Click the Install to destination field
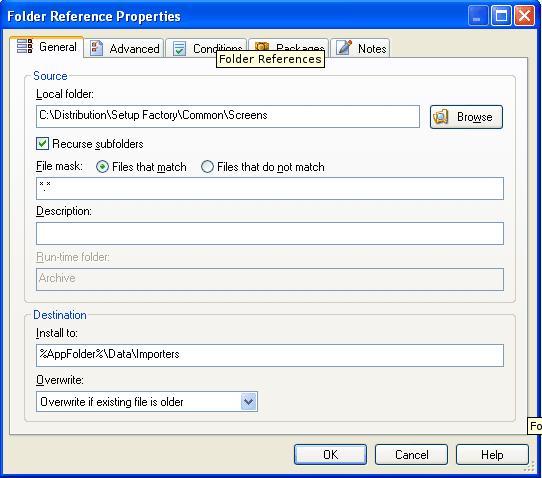This screenshot has height=478, width=542. (270, 355)
